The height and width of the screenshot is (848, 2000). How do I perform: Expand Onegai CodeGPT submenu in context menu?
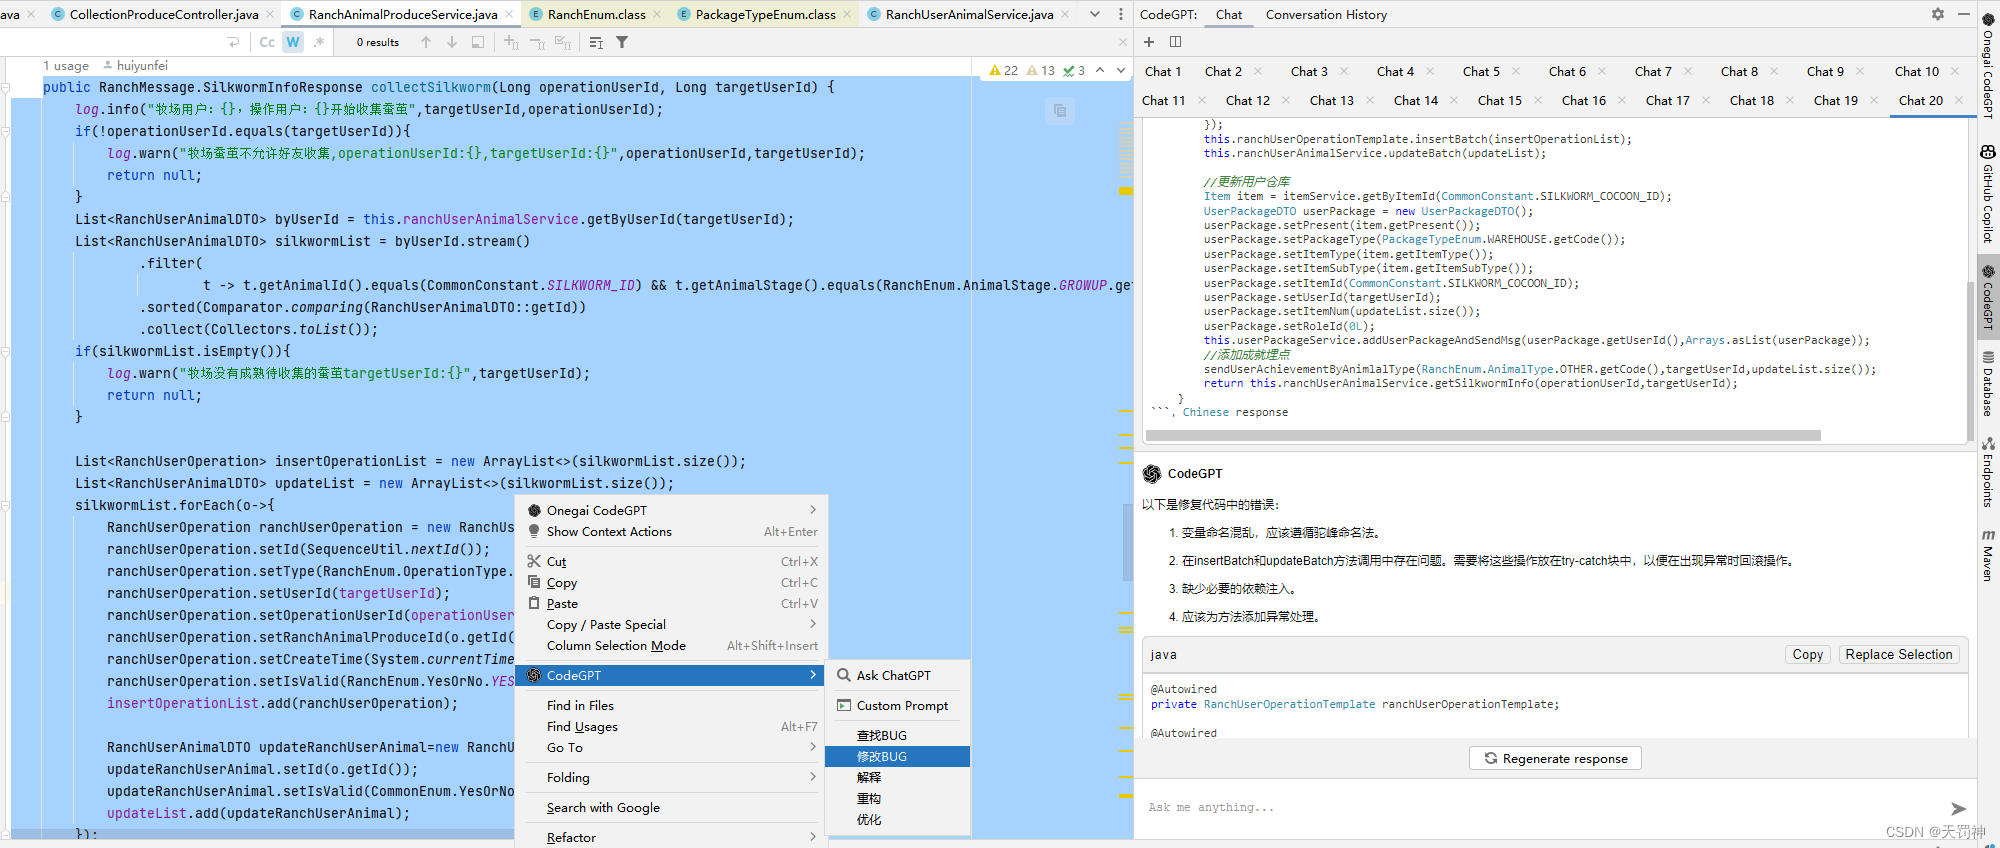(672, 510)
